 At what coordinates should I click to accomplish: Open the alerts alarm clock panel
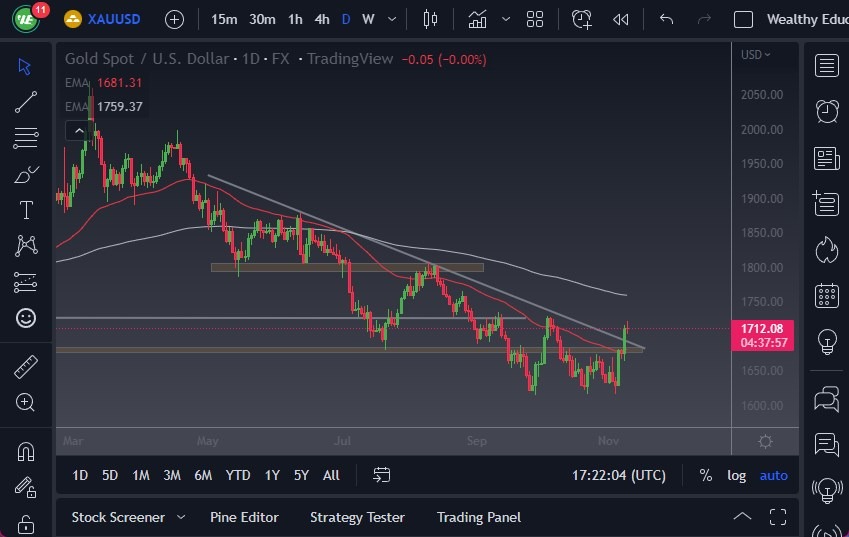pyautogui.click(x=827, y=111)
